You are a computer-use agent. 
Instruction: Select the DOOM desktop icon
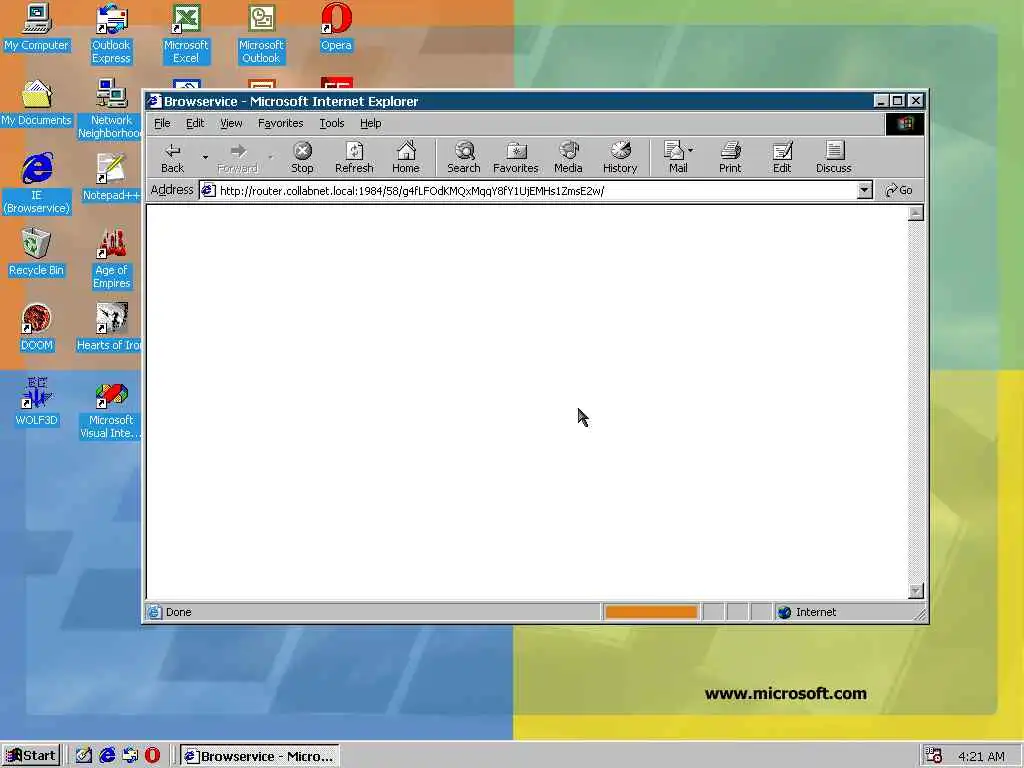(36, 328)
